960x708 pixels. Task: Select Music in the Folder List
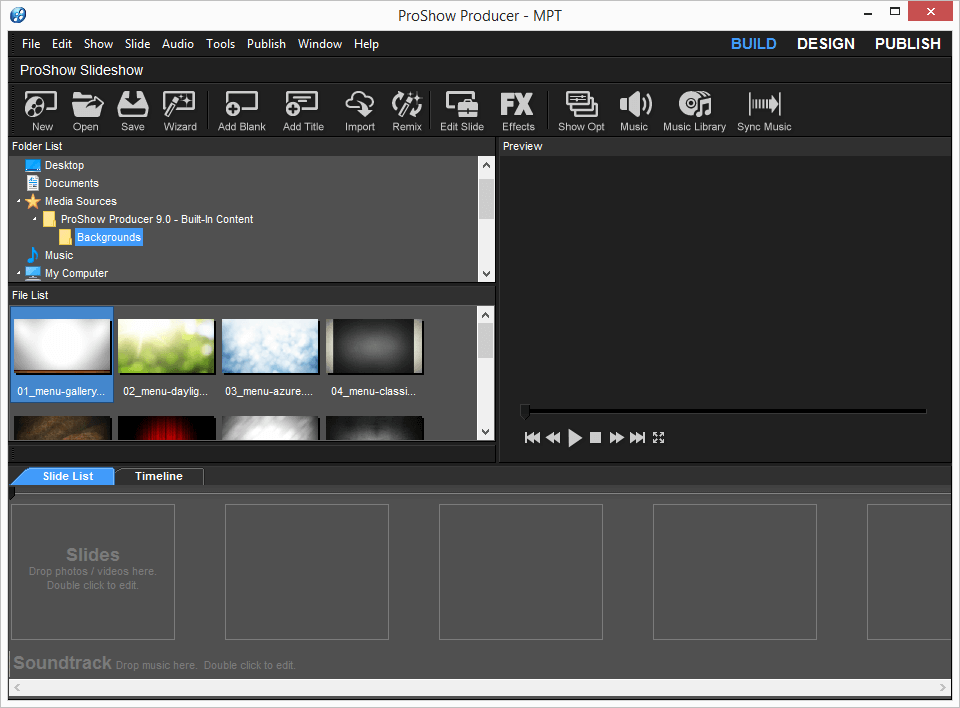(x=59, y=255)
